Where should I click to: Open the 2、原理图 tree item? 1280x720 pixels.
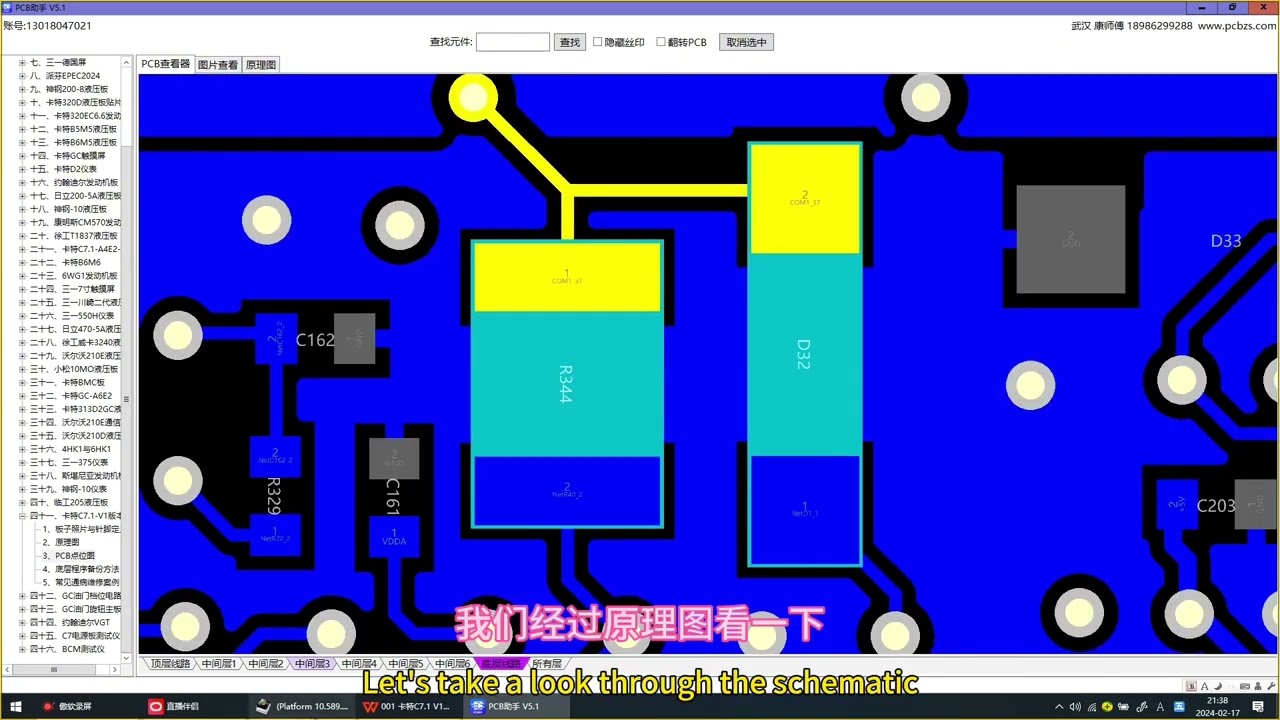[60, 542]
